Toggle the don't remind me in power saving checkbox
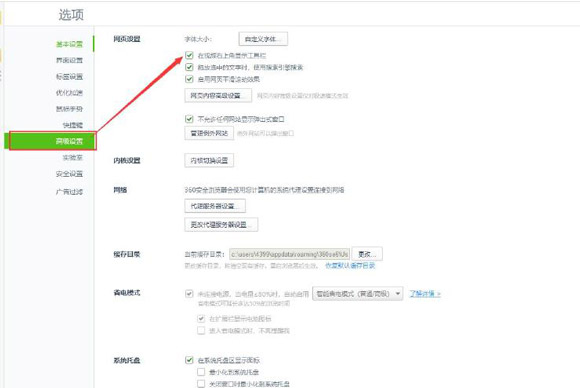 (x=201, y=330)
